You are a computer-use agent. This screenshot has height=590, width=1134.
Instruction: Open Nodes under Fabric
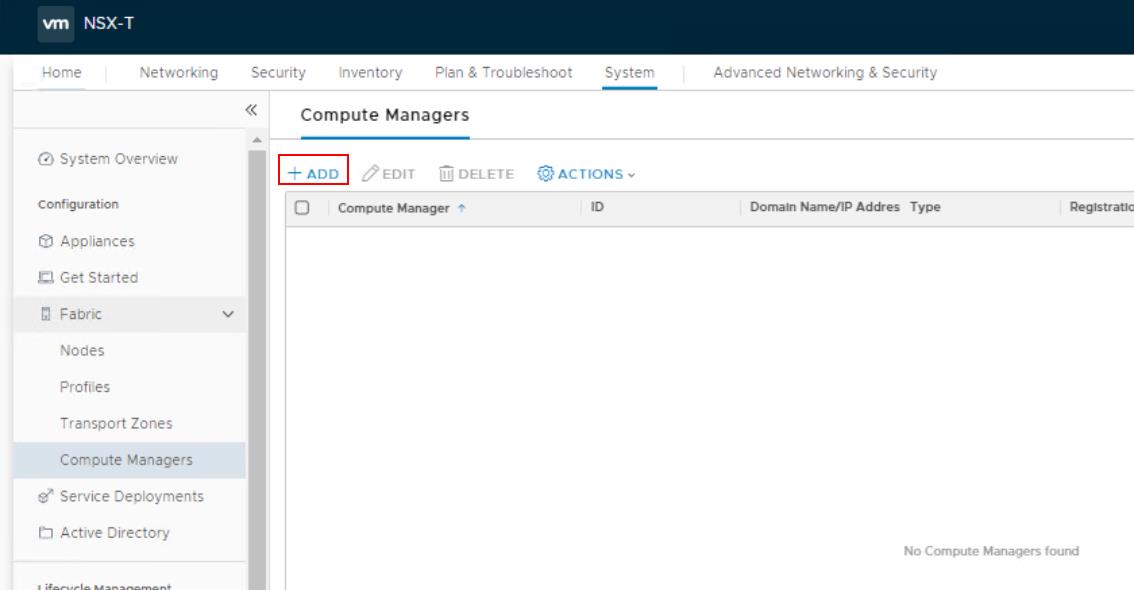pyautogui.click(x=82, y=351)
